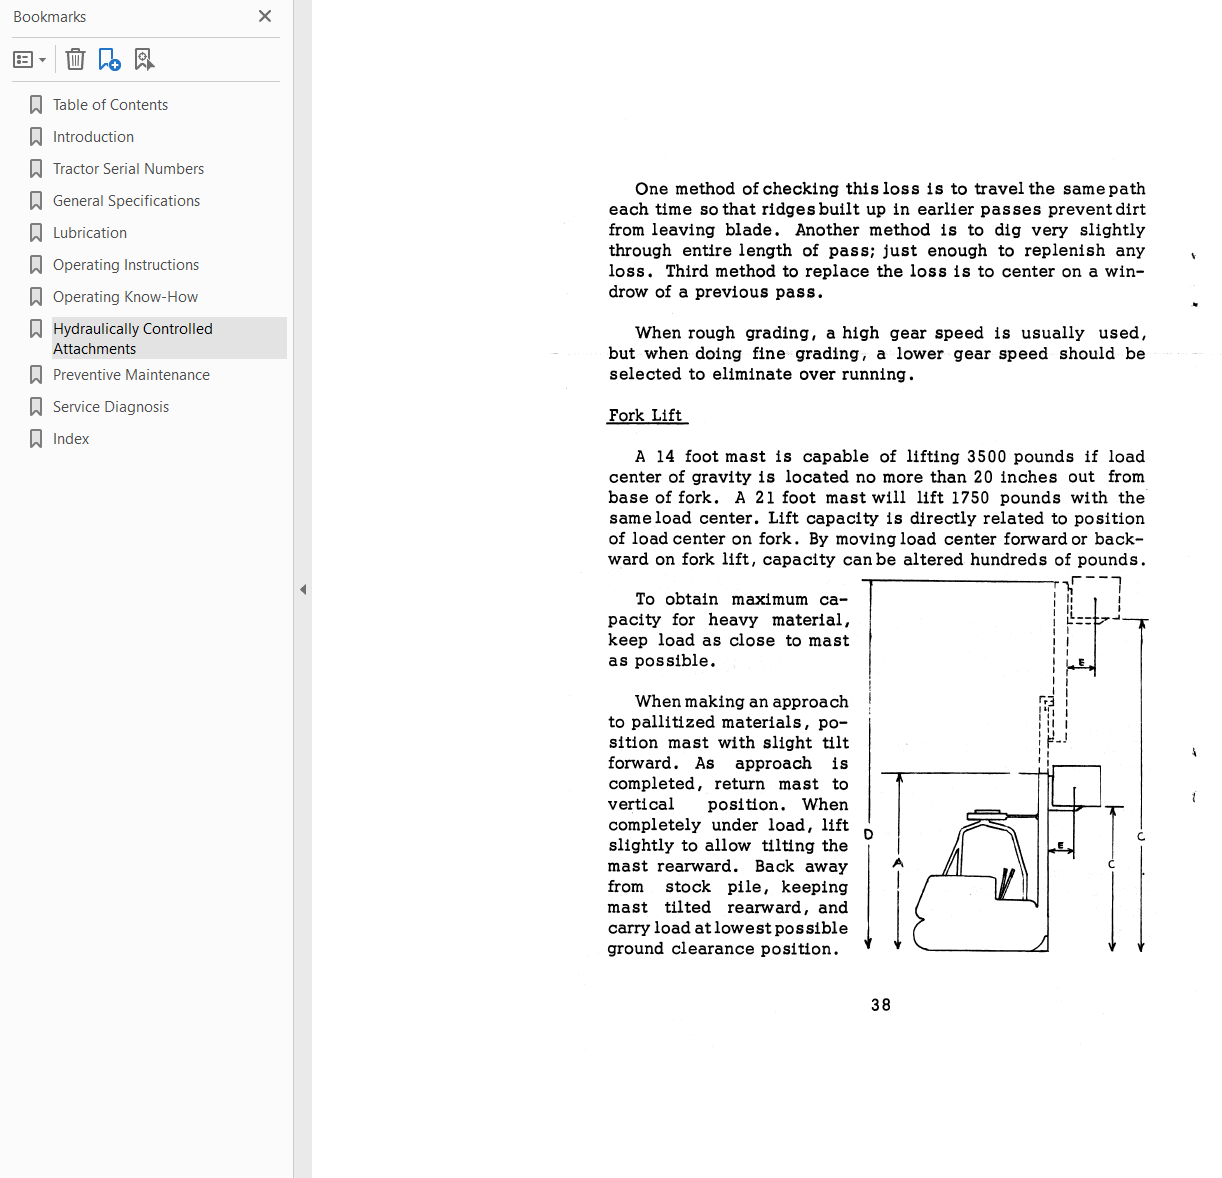Click the fork lift mast diagram

tap(1005, 766)
